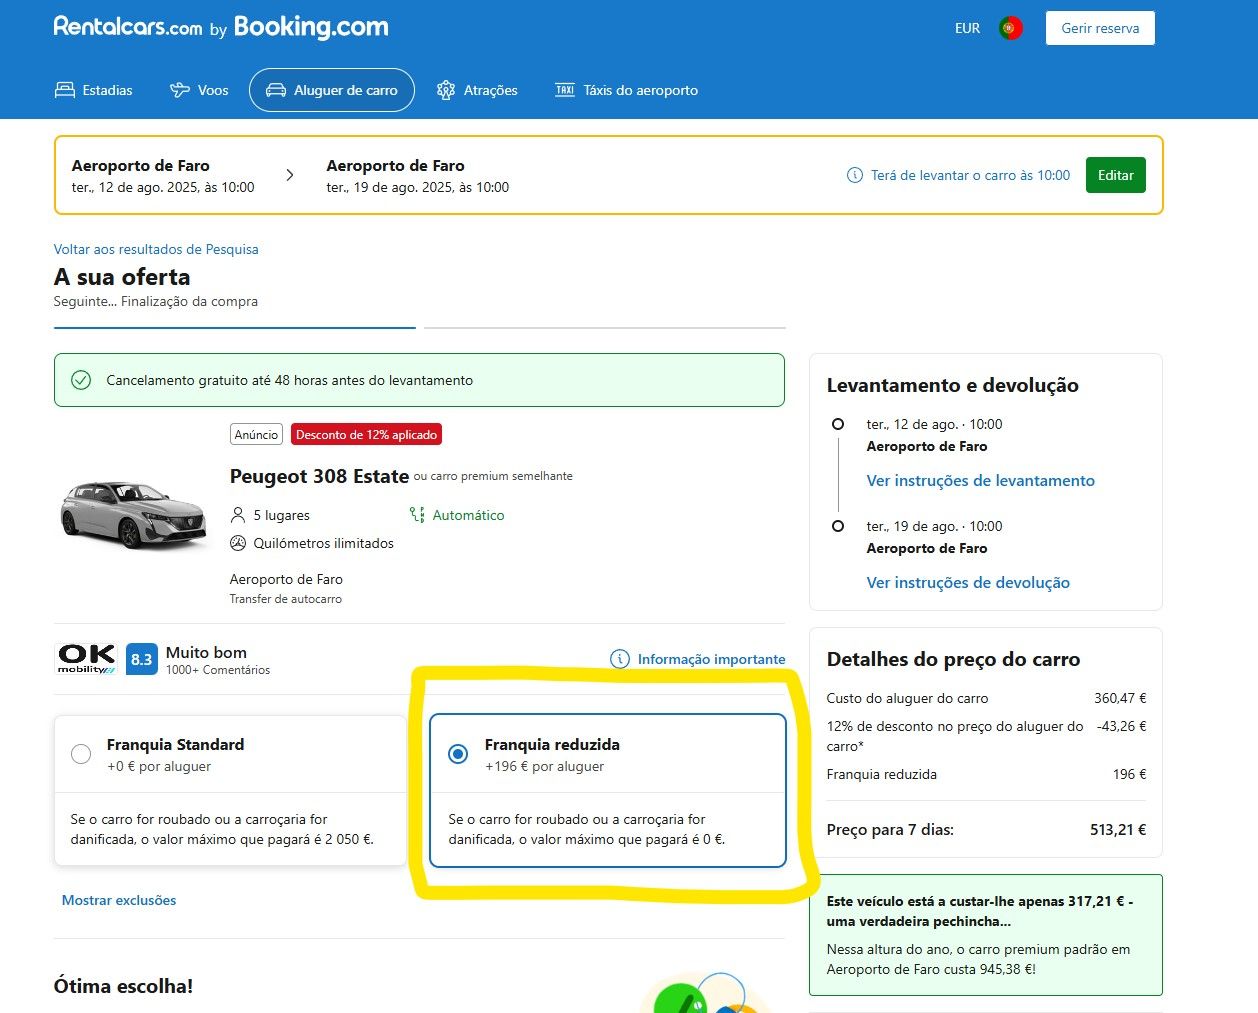Image resolution: width=1258 pixels, height=1013 pixels.
Task: Open the Peugeot 308 Estate car photo
Action: pos(134,513)
